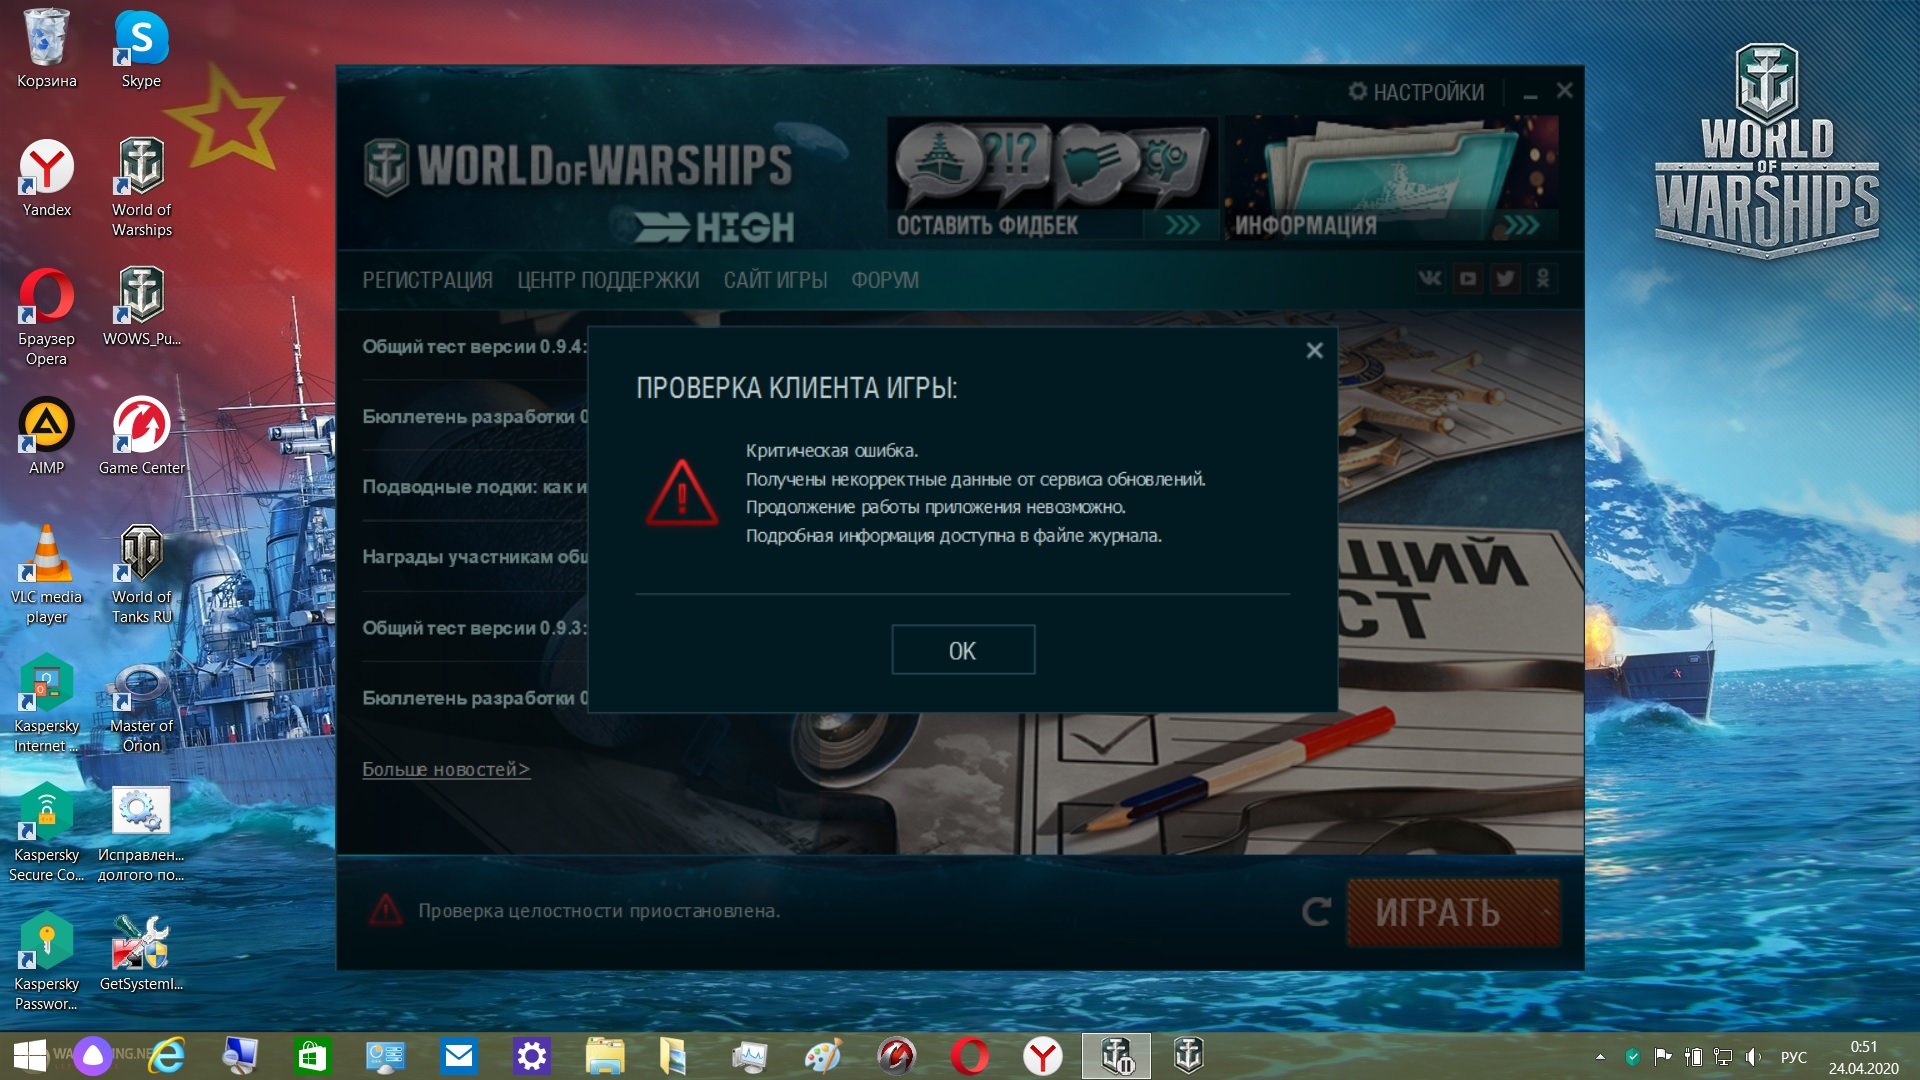1920x1080 pixels.
Task: Close the game client check dialog
Action: [1314, 350]
